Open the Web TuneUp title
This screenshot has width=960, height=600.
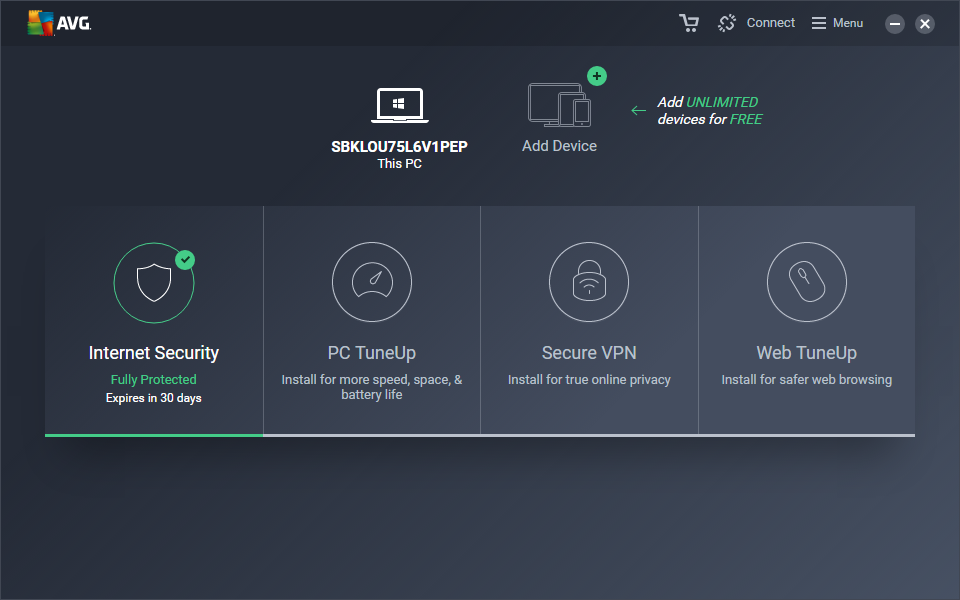click(x=806, y=353)
